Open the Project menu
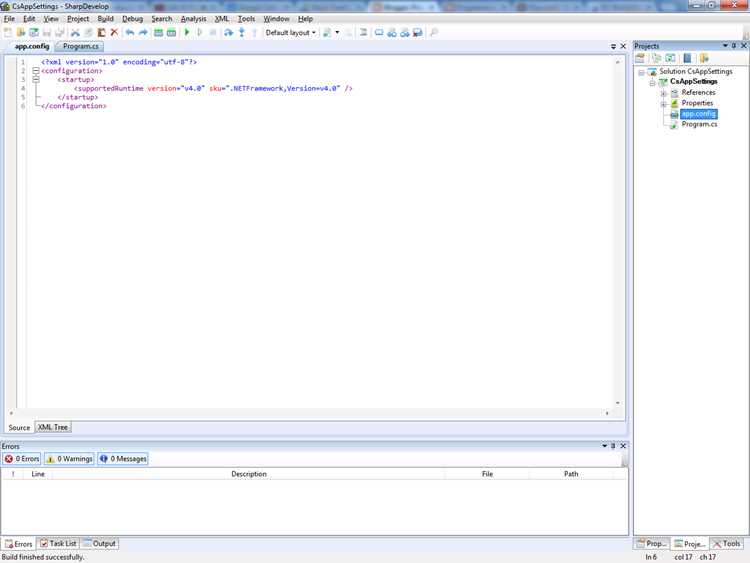 78,19
